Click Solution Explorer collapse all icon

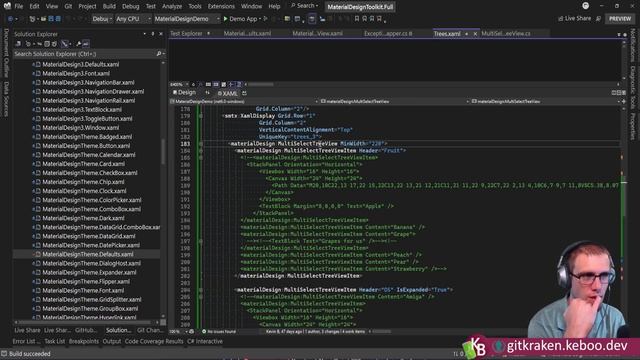(x=47, y=44)
